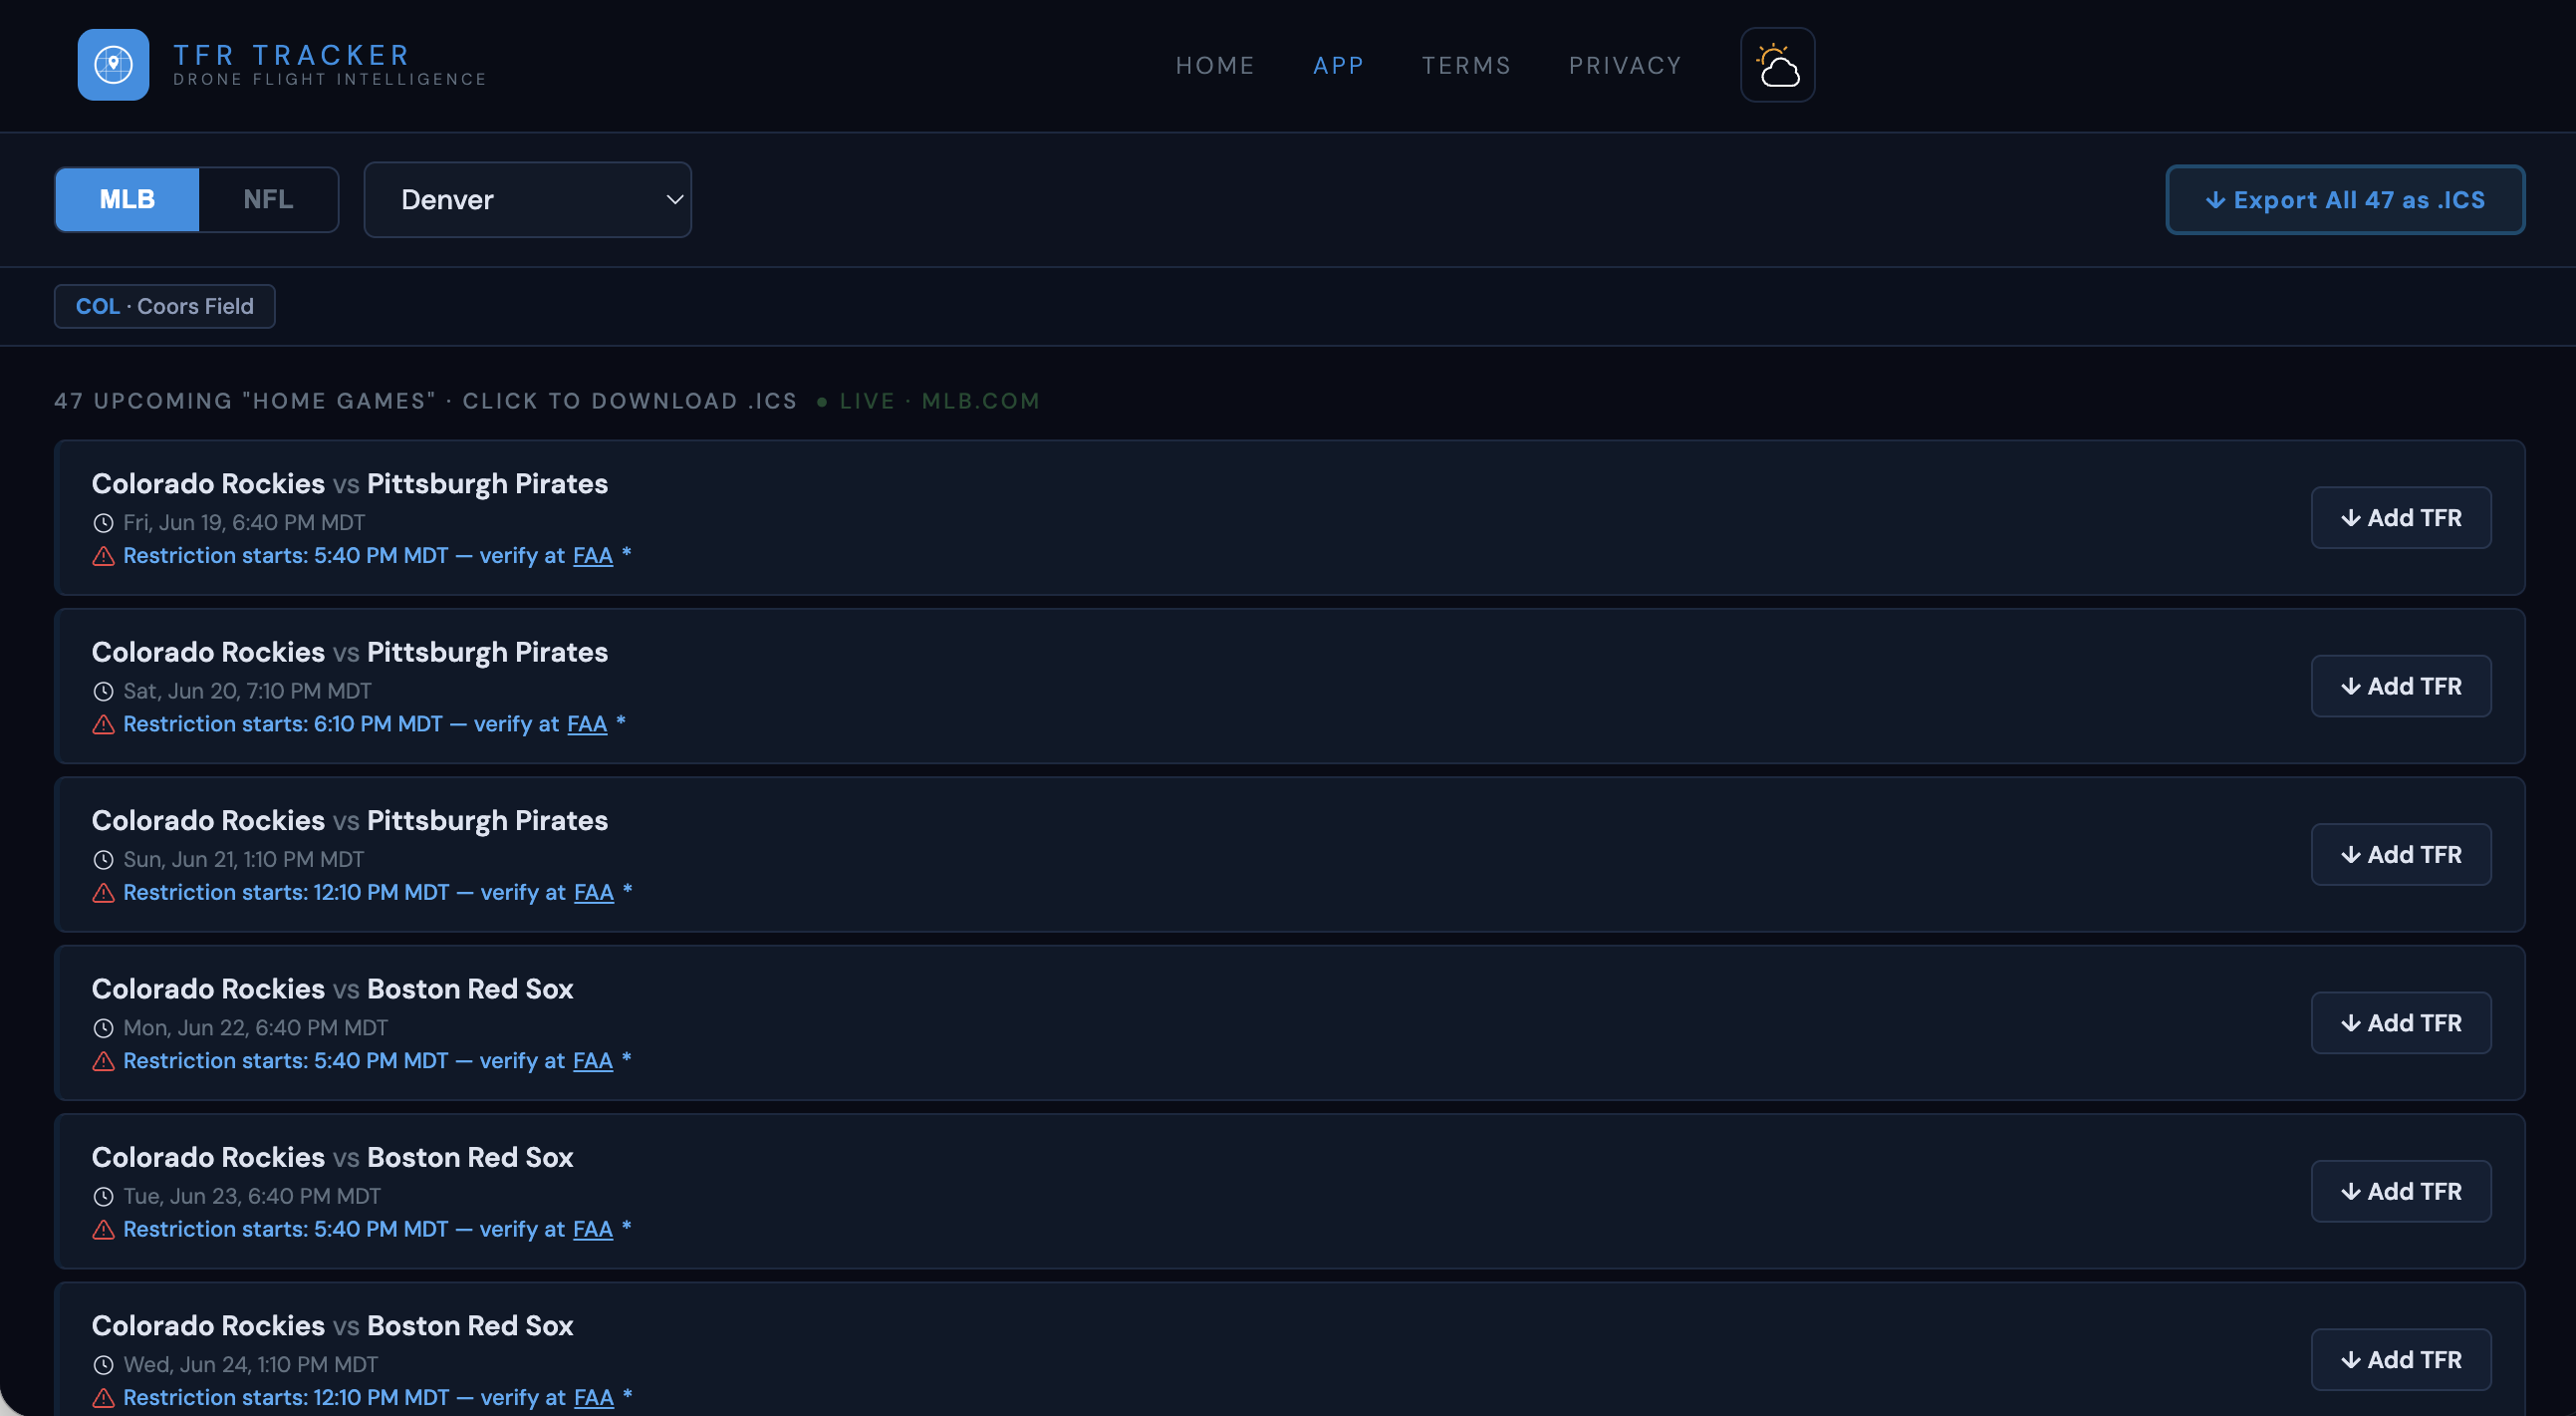The width and height of the screenshot is (2576, 1416).
Task: Click Export All 47 as .ICS
Action: pyautogui.click(x=2345, y=200)
